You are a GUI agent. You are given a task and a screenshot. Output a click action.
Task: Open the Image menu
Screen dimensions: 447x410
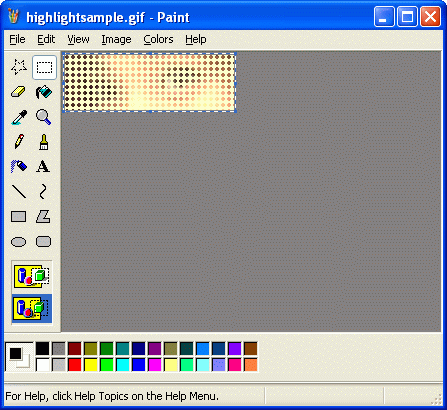point(116,39)
